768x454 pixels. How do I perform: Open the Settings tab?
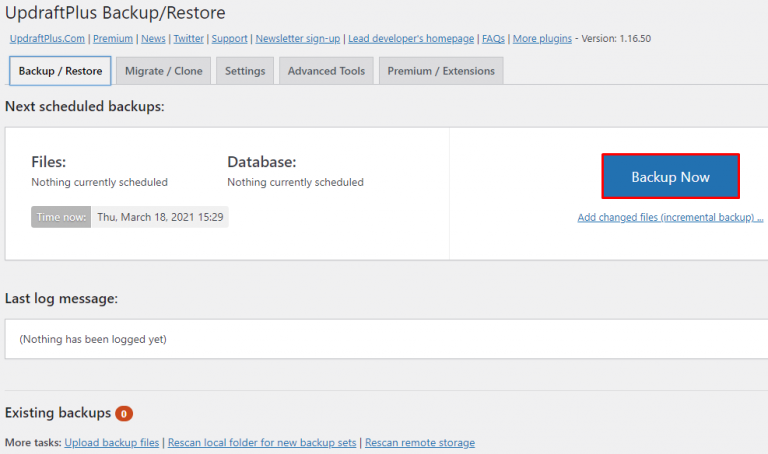(245, 71)
